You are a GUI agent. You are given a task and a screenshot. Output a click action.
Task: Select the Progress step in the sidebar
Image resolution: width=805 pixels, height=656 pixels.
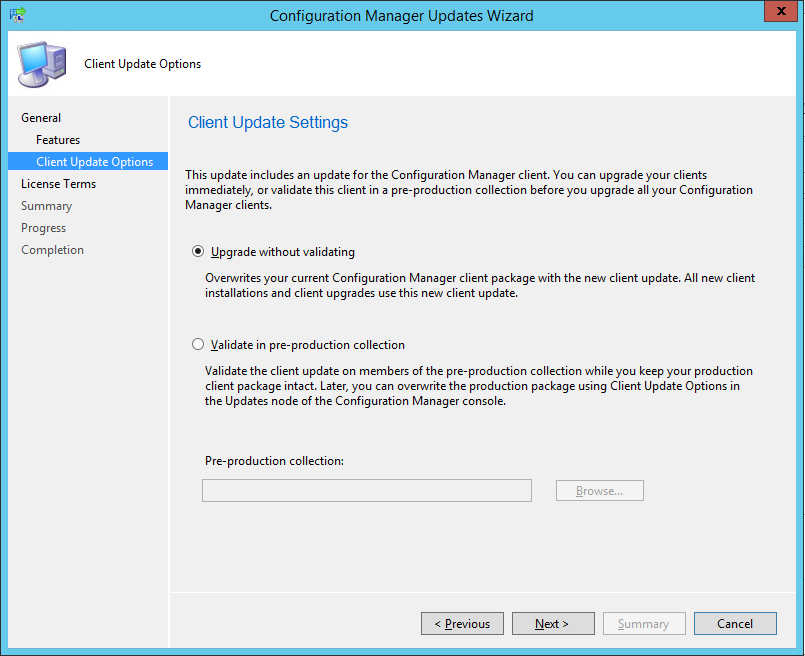point(44,228)
